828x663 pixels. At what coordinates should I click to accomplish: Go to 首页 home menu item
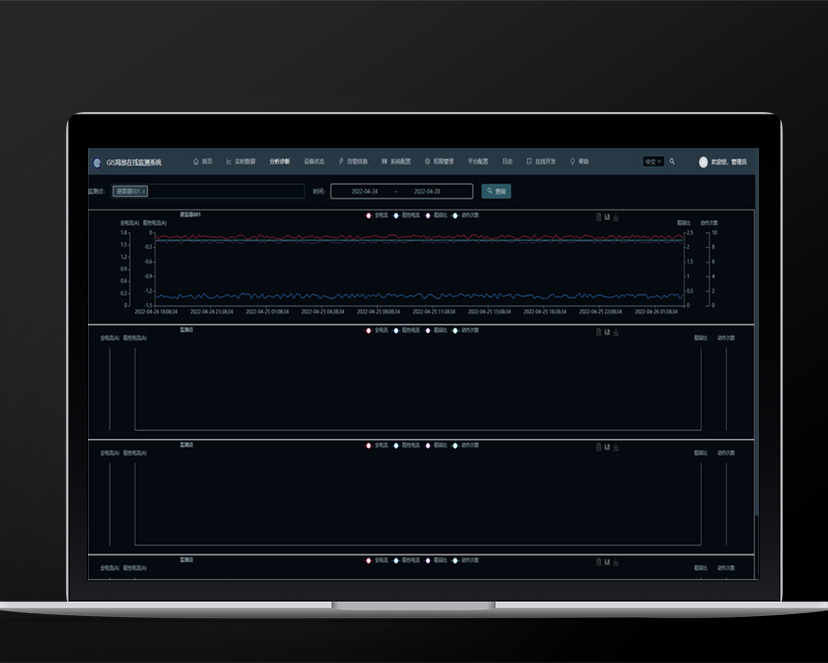click(x=203, y=161)
